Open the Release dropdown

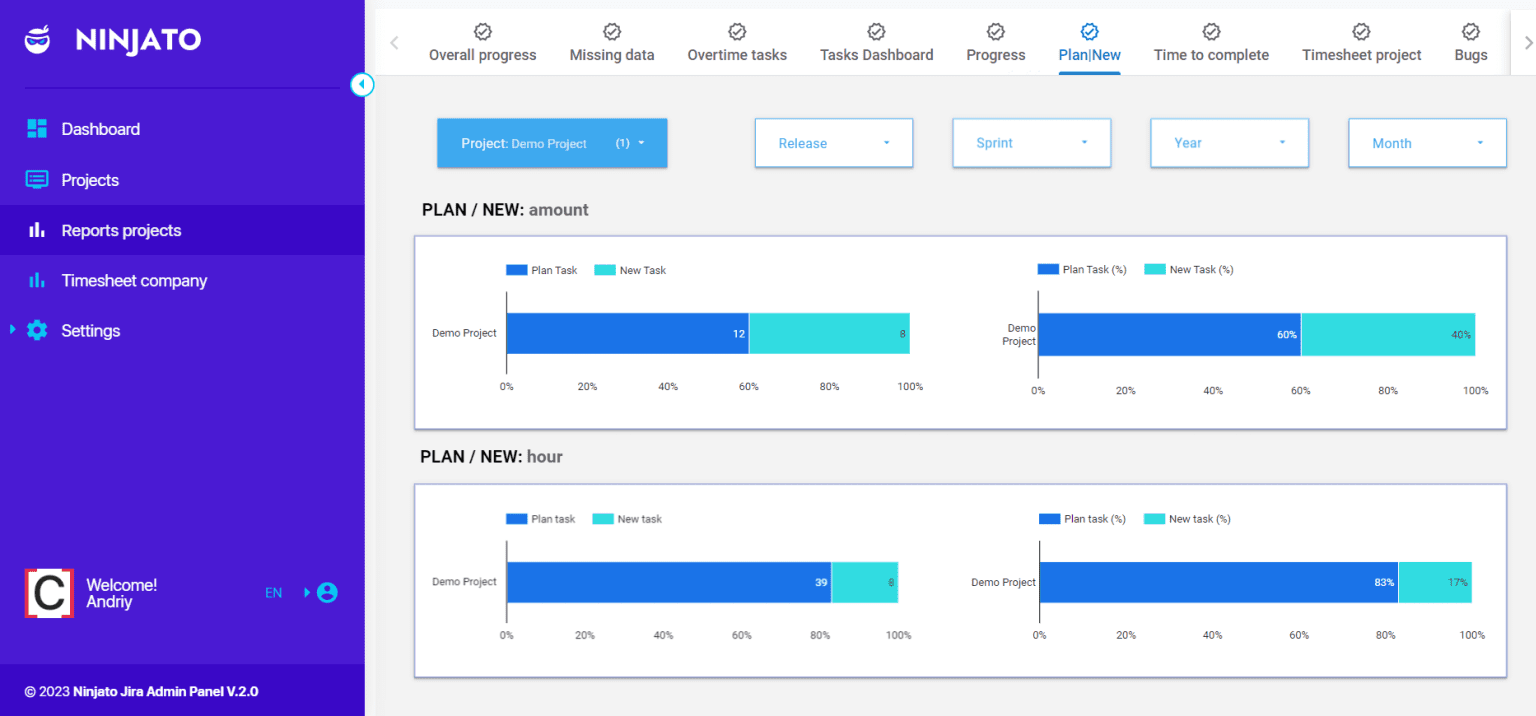(x=833, y=143)
